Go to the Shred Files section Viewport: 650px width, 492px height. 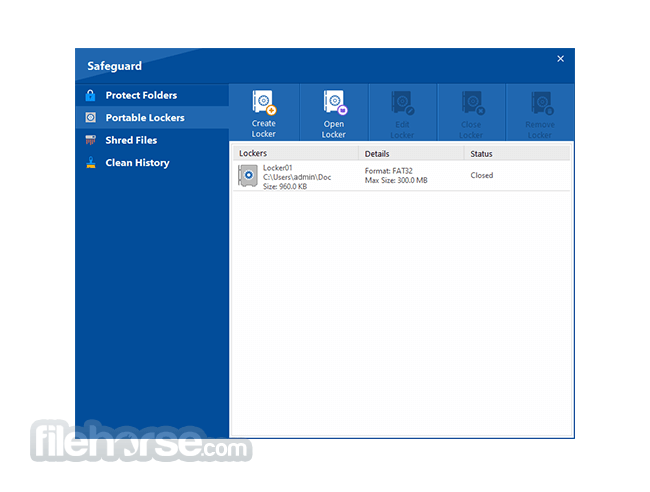pos(152,140)
